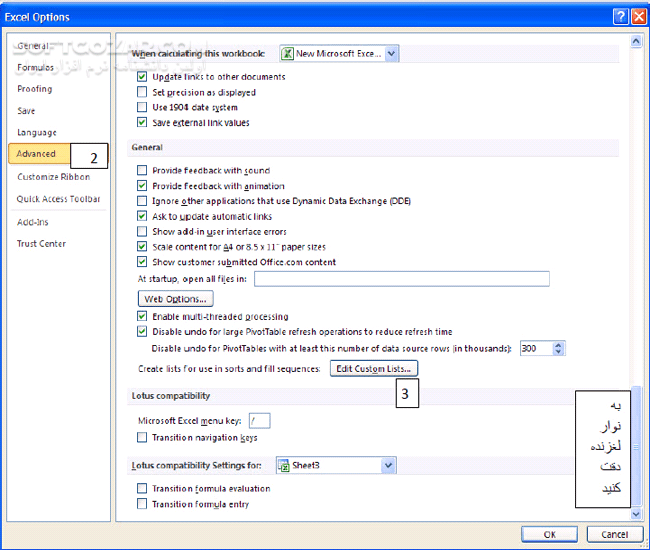
Task: Enable Show add-in user interface errors
Action: (x=142, y=231)
